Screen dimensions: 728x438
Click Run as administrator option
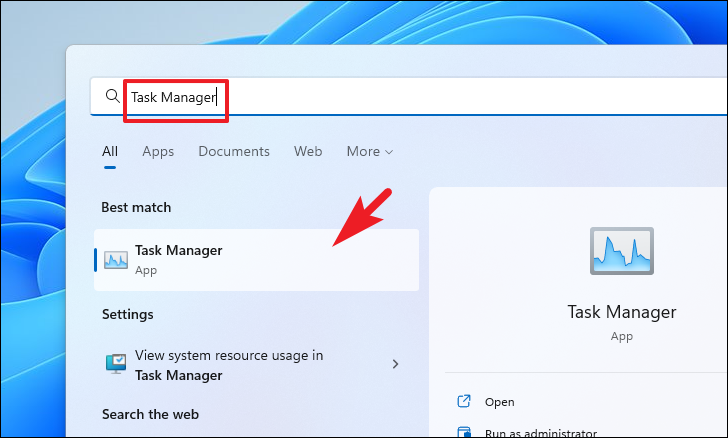541,433
